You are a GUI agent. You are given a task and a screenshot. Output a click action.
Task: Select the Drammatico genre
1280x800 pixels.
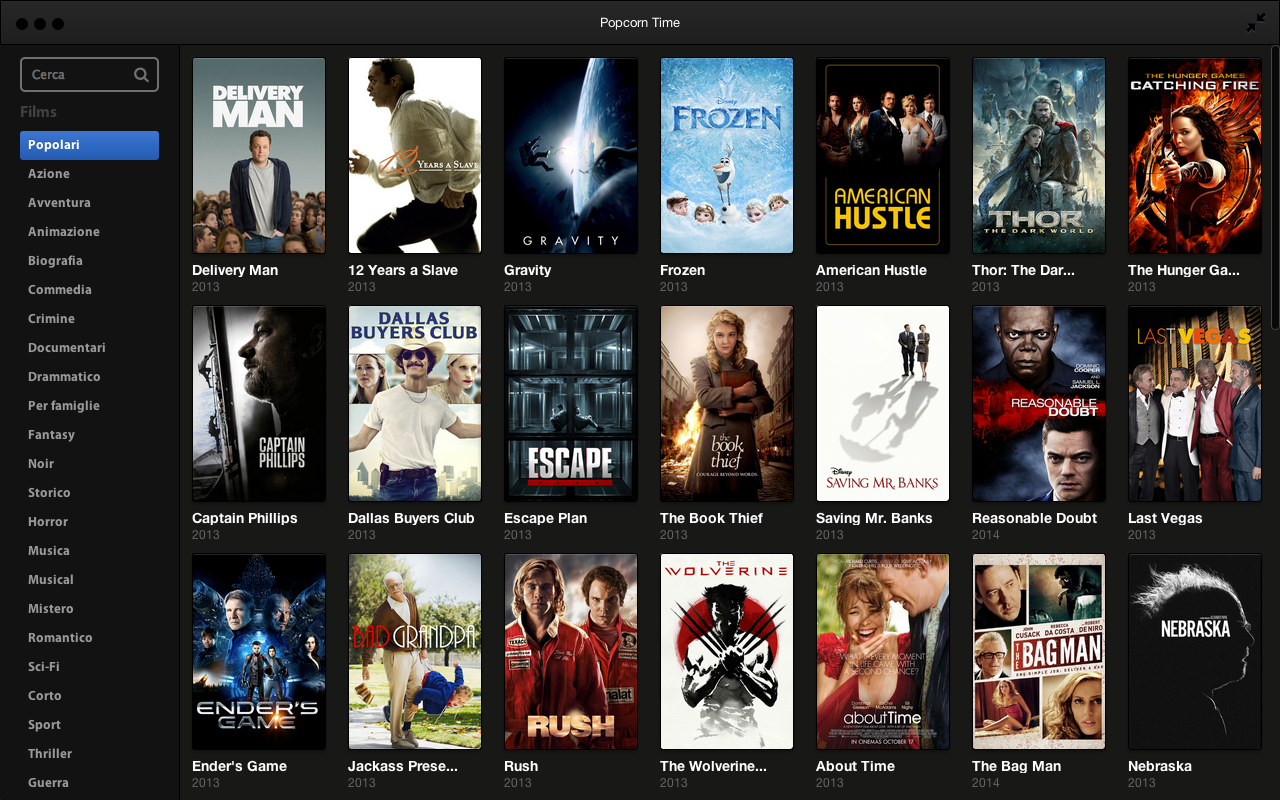point(64,377)
